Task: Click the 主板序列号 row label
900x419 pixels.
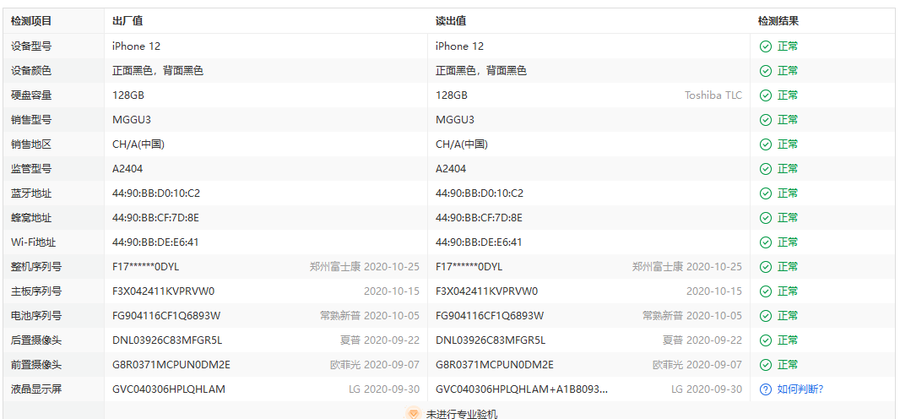Action: [x=36, y=292]
